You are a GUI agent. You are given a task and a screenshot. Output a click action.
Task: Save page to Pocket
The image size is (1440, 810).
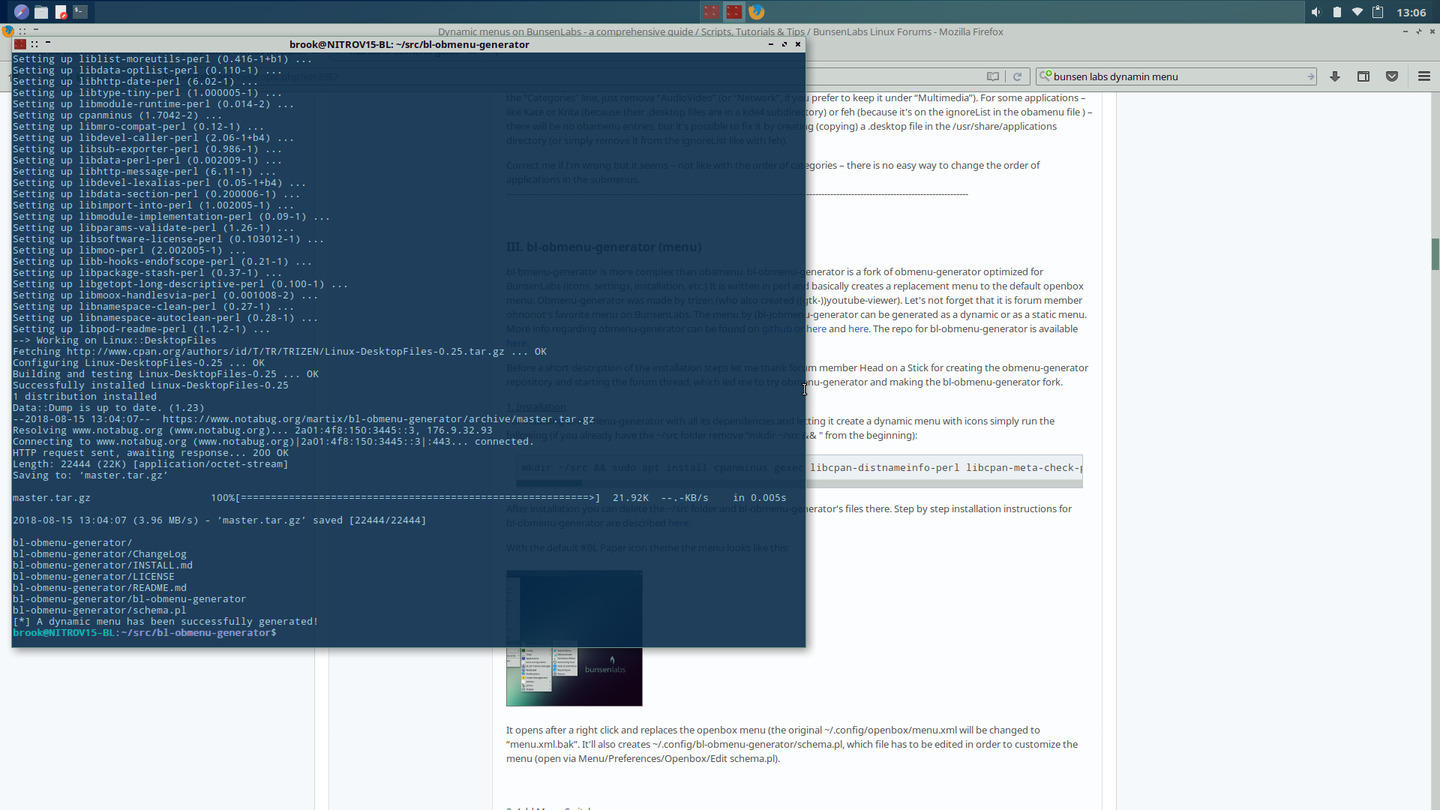pyautogui.click(x=1391, y=76)
